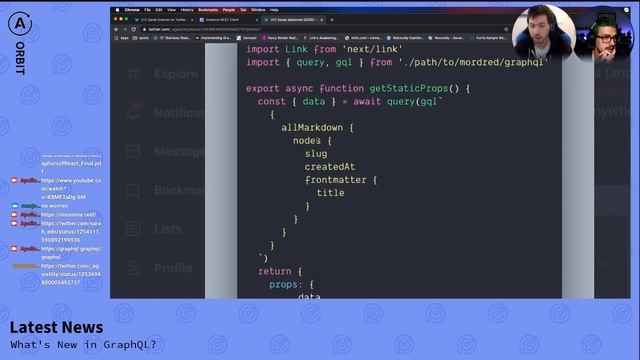Viewport: 640px width, 360px height.
Task: Click the left host webcam bubble
Action: pos(543,33)
